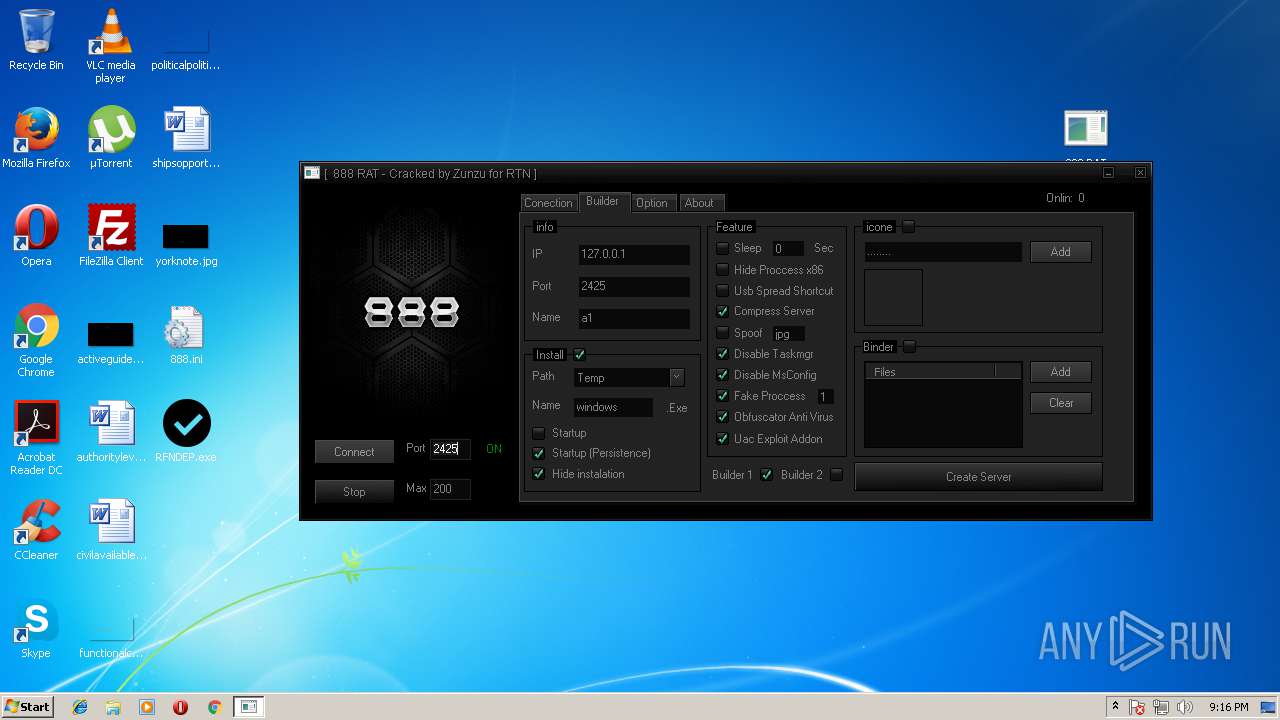Click the Stop button
This screenshot has height=720, width=1280.
354,492
